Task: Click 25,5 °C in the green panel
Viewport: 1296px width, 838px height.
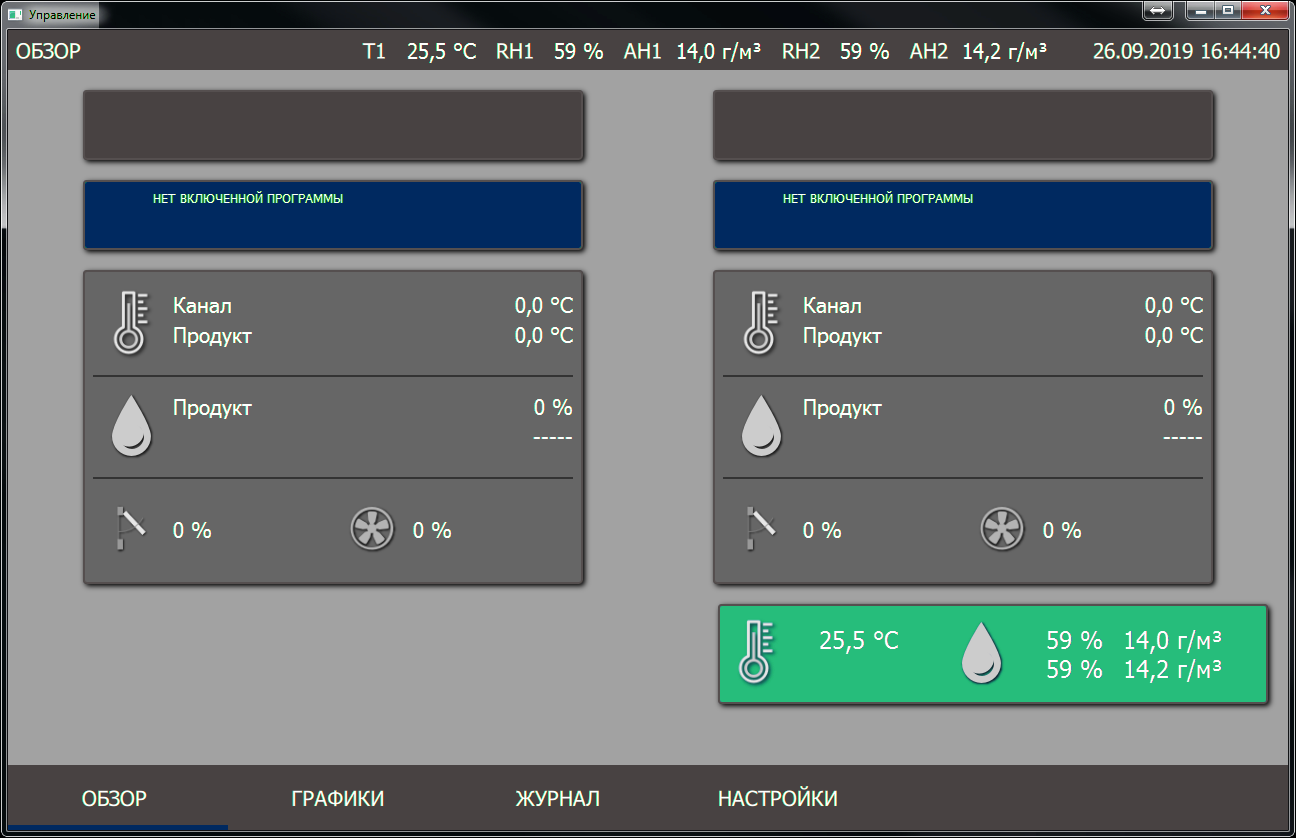Action: [x=859, y=641]
